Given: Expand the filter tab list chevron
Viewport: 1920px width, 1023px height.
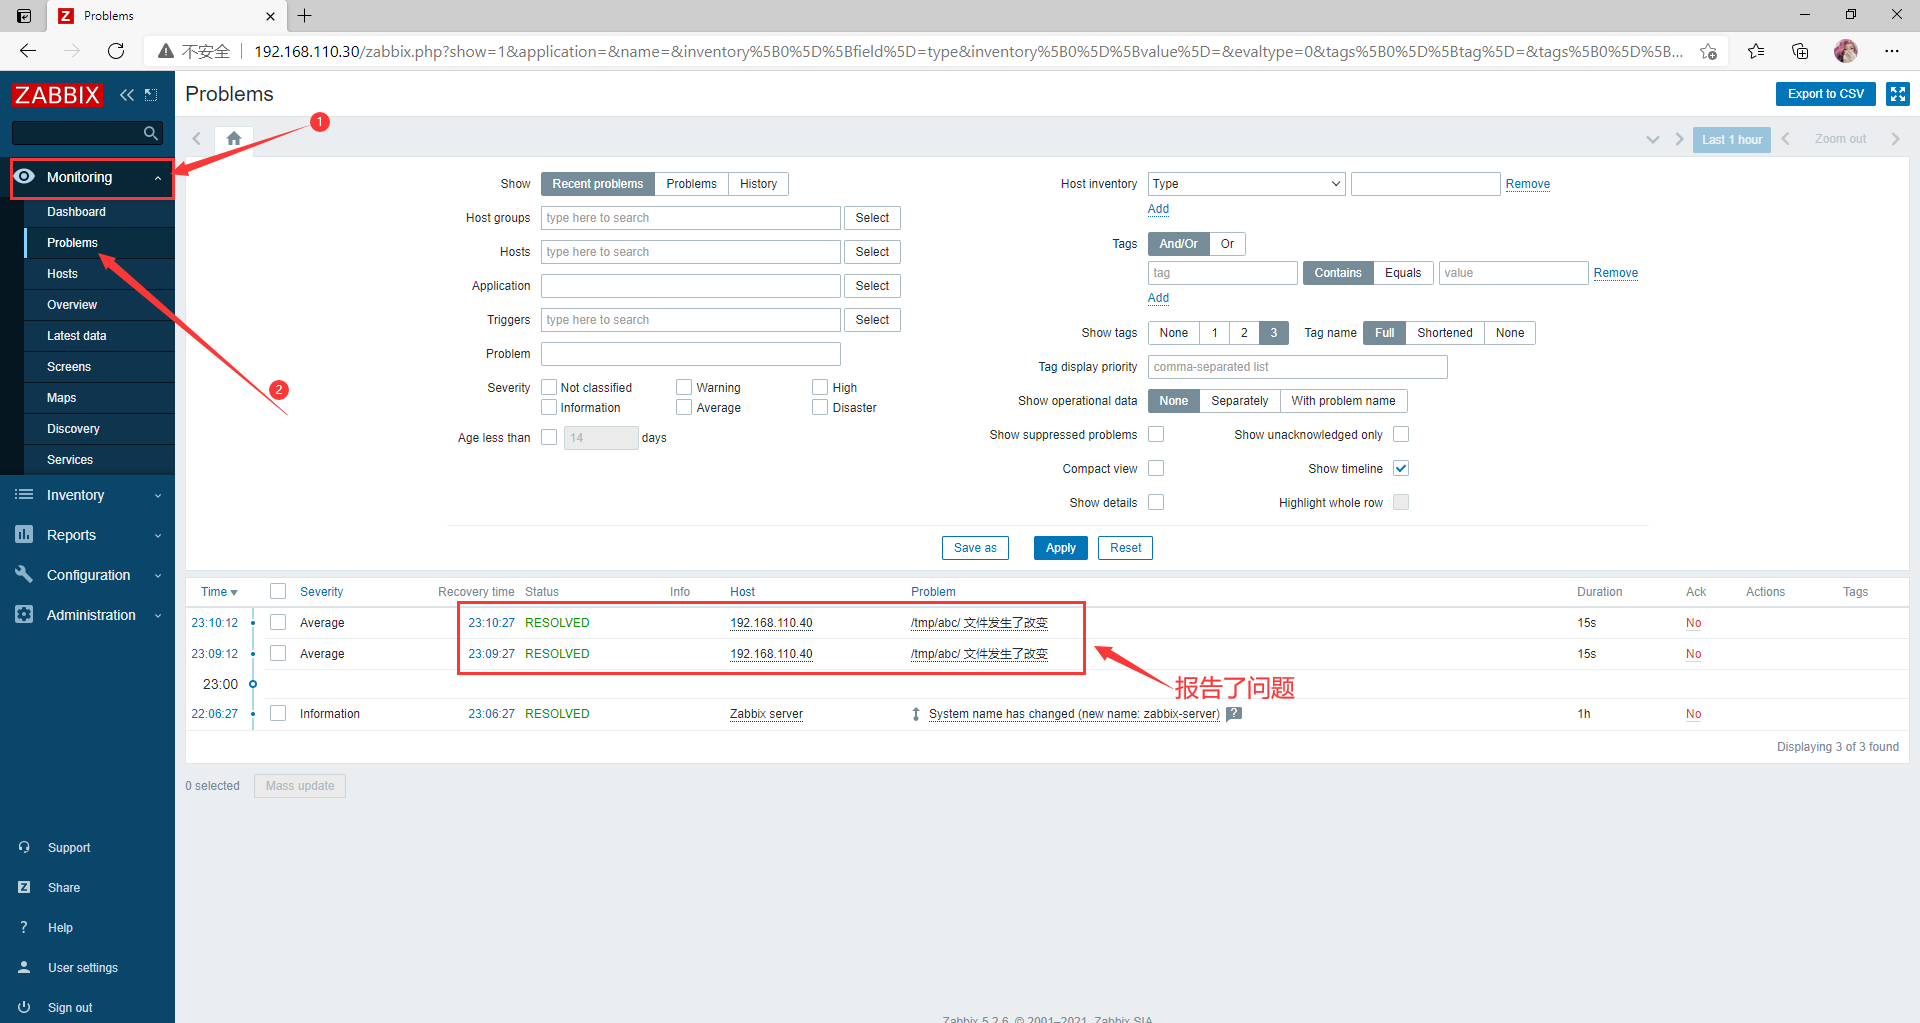Looking at the screenshot, I should (x=1652, y=140).
